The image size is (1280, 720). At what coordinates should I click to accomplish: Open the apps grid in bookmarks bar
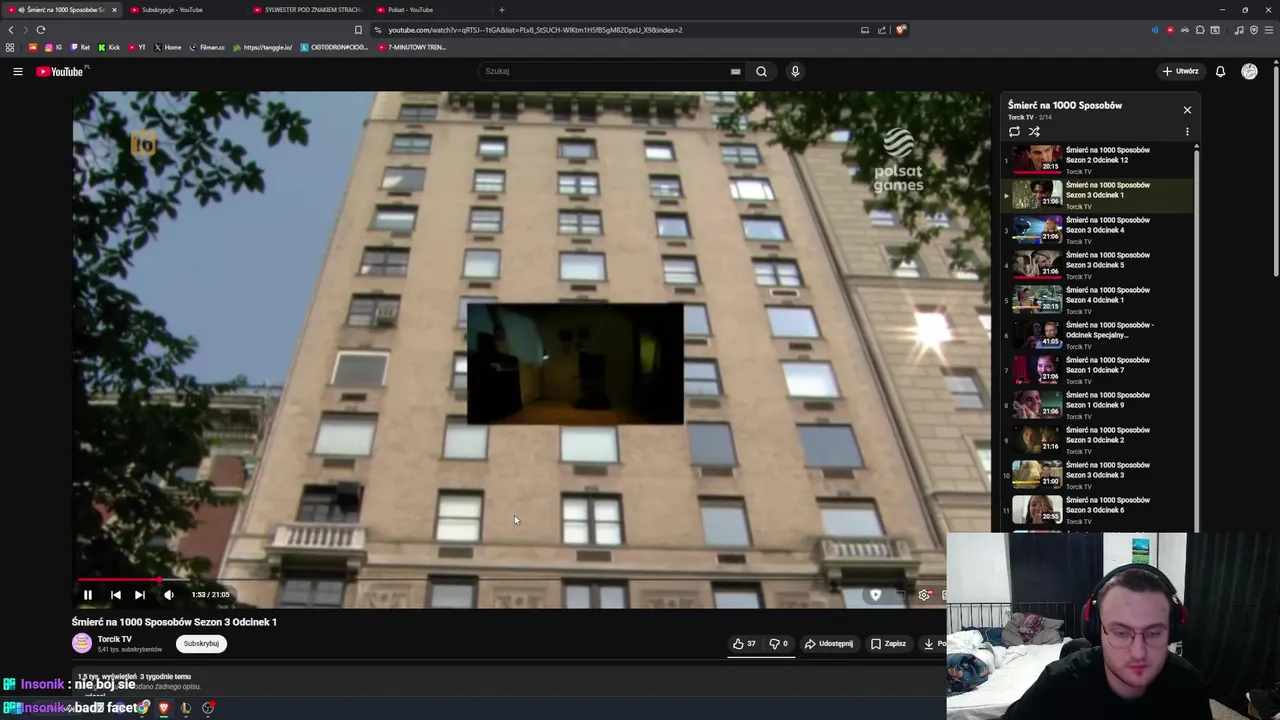(10, 47)
